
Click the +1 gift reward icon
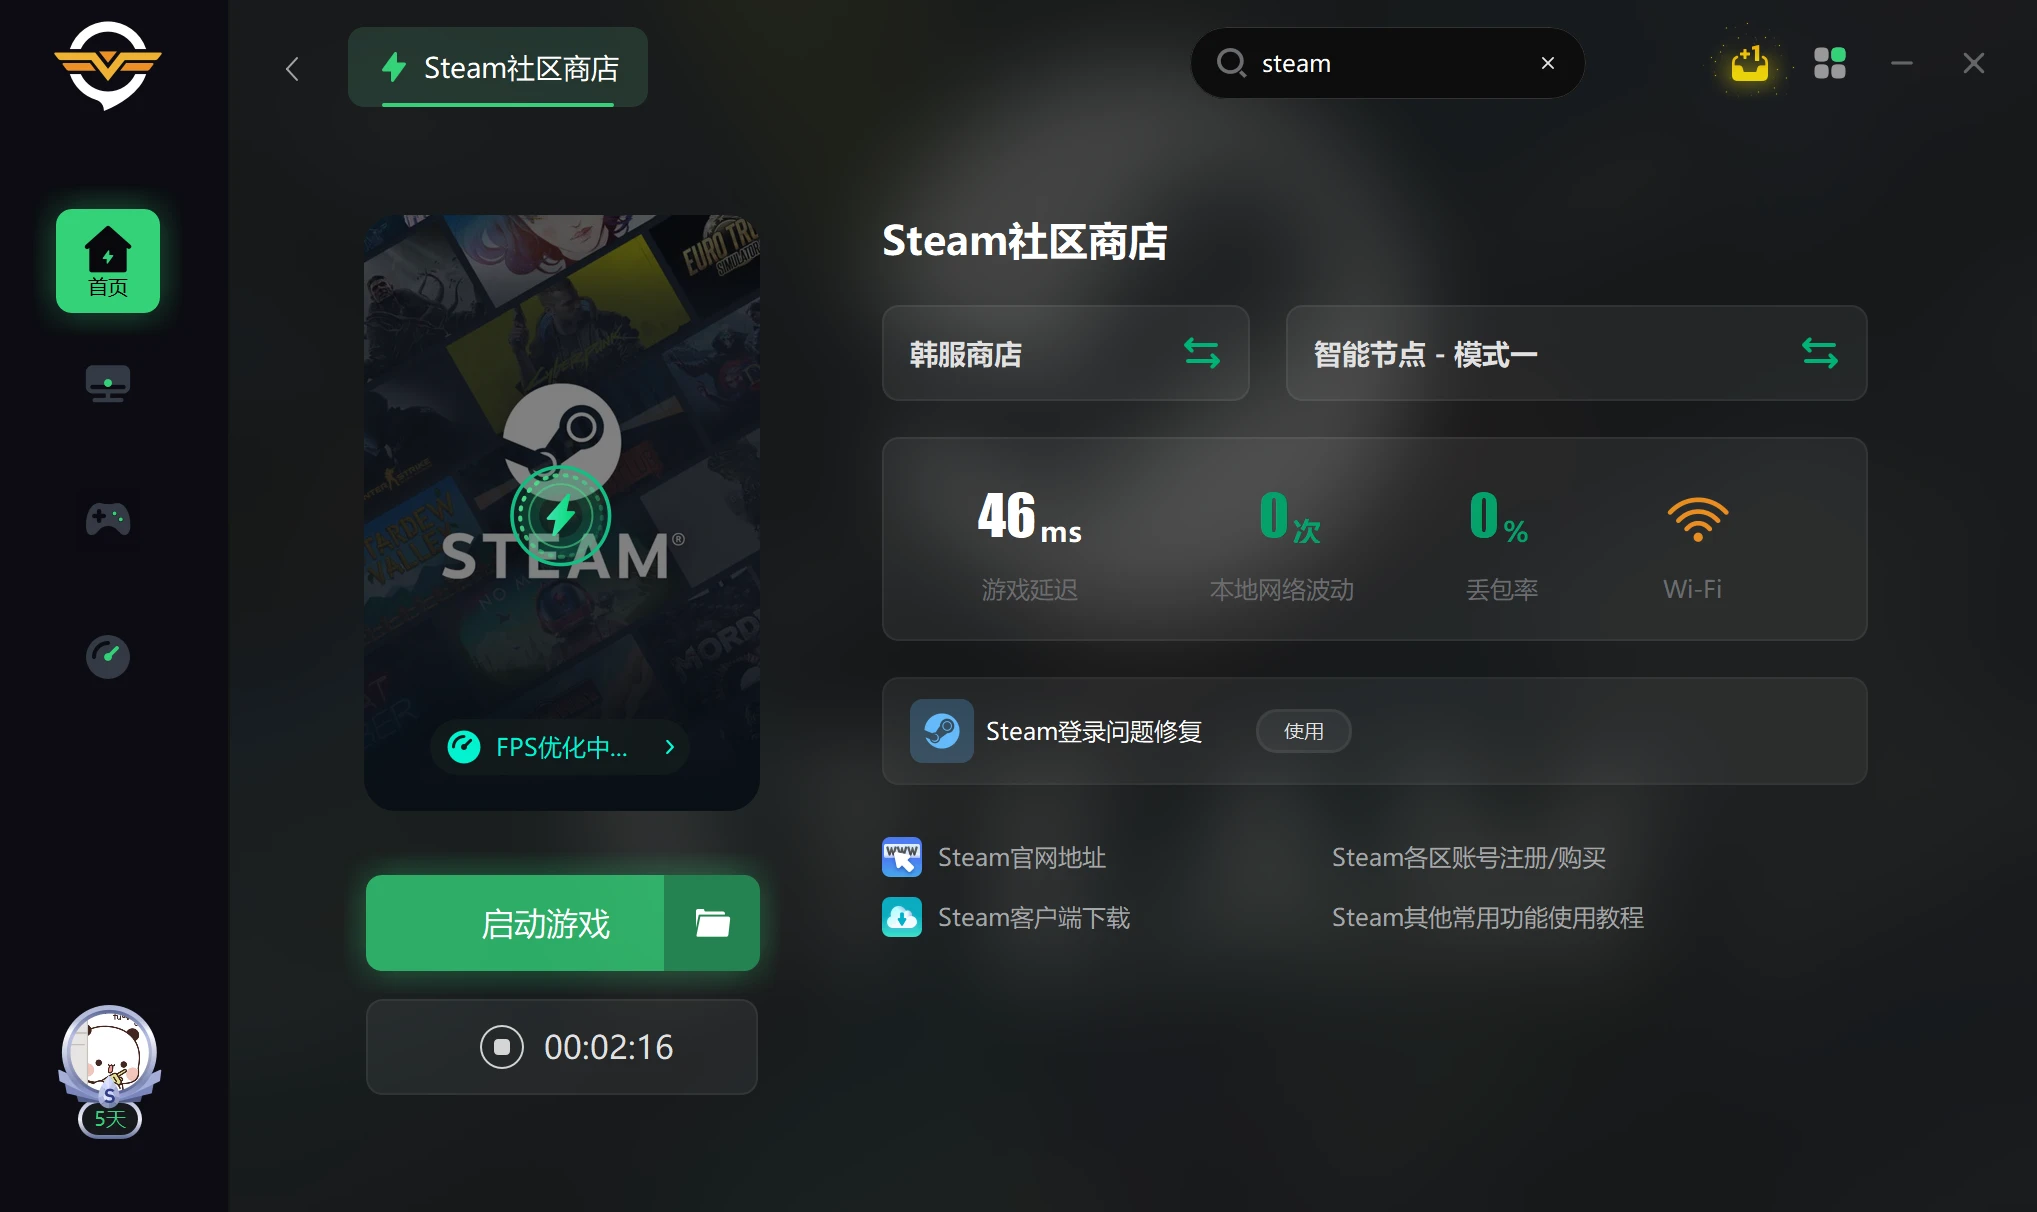(x=1749, y=63)
